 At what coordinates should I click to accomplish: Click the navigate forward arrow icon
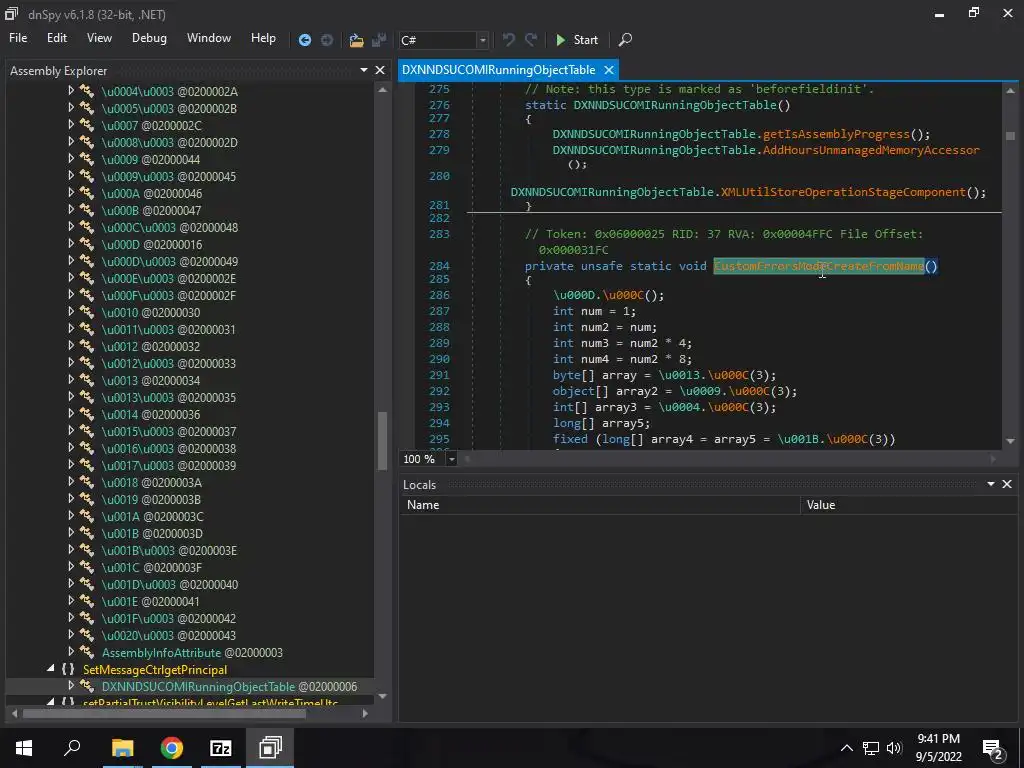tap(327, 40)
